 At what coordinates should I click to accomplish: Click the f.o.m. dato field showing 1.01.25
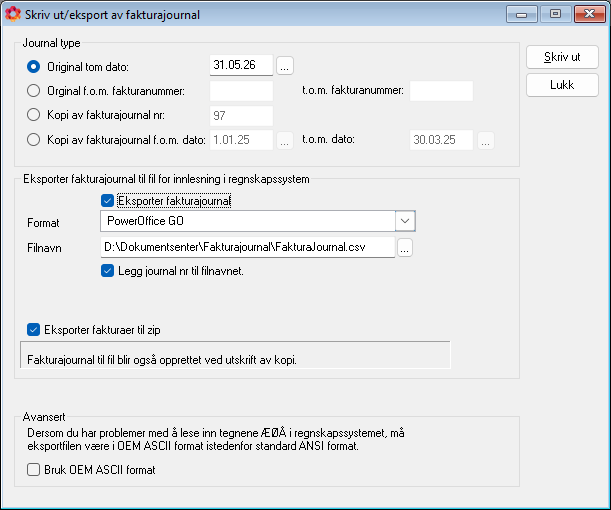click(x=241, y=140)
